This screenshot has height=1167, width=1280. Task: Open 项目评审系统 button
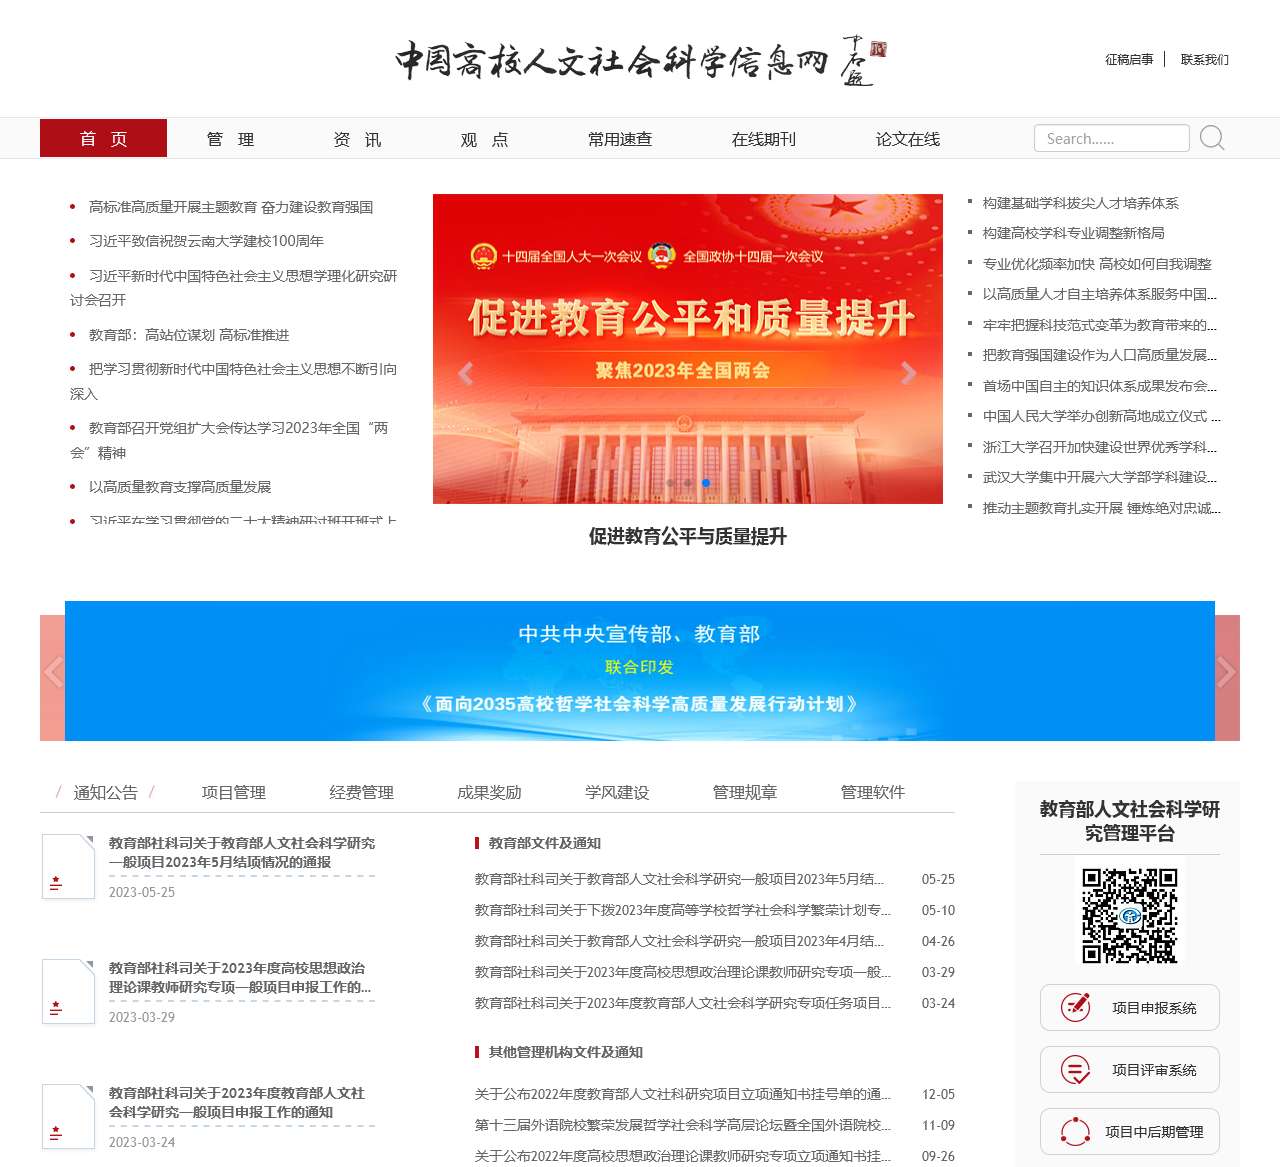(x=1130, y=1069)
